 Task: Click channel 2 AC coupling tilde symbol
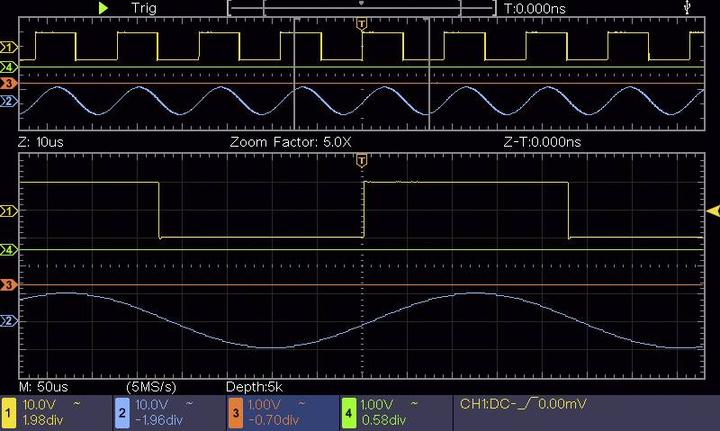(189, 404)
